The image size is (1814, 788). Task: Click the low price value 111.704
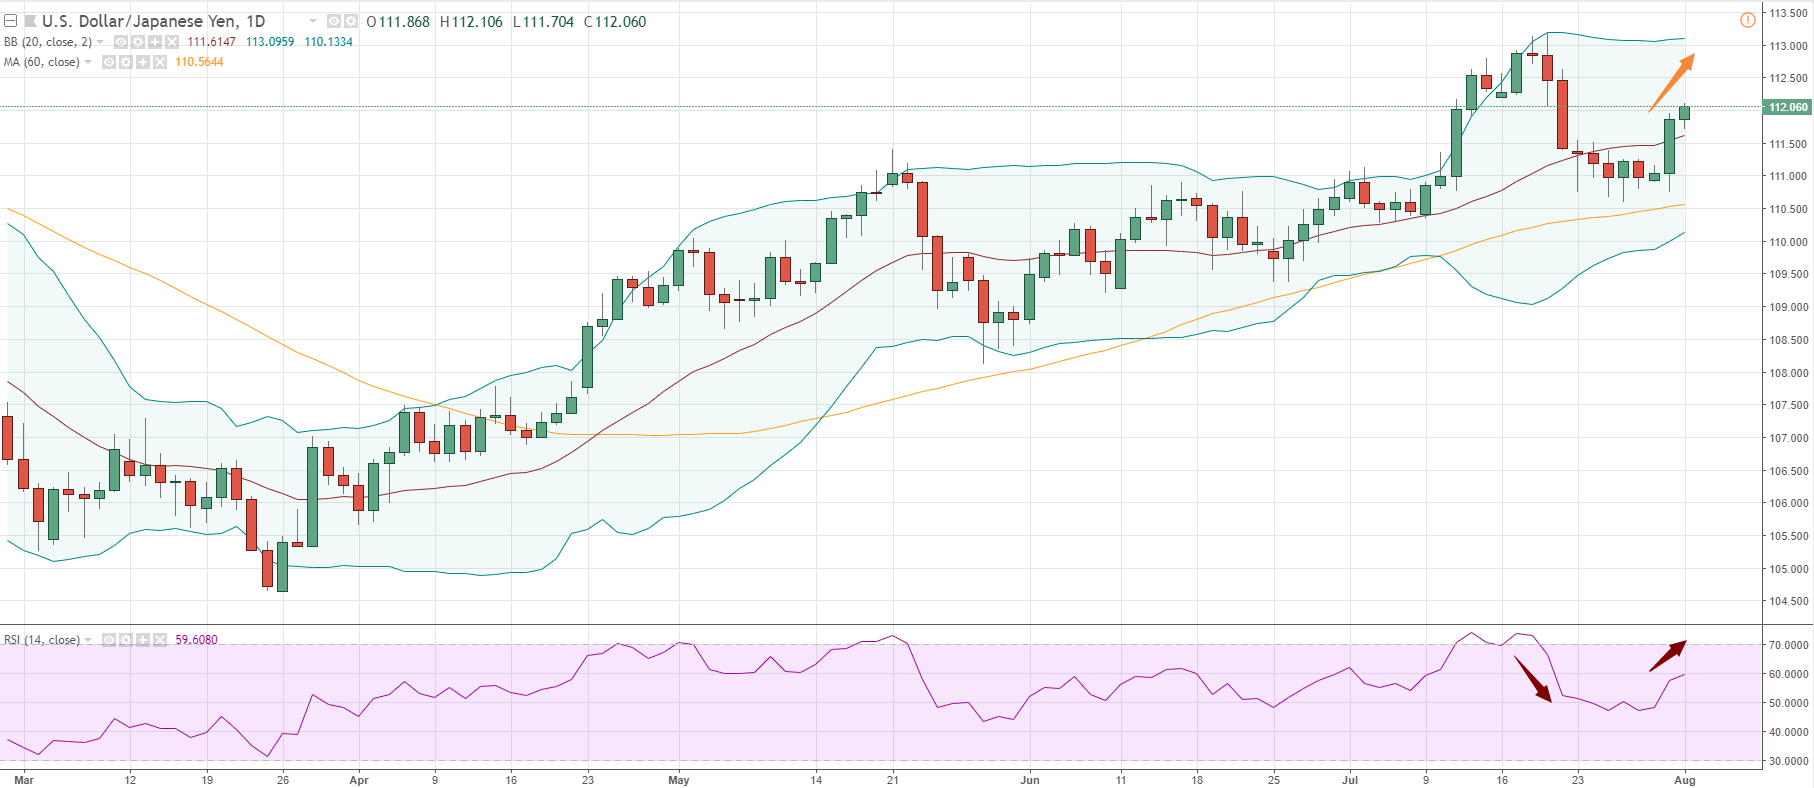pyautogui.click(x=548, y=22)
